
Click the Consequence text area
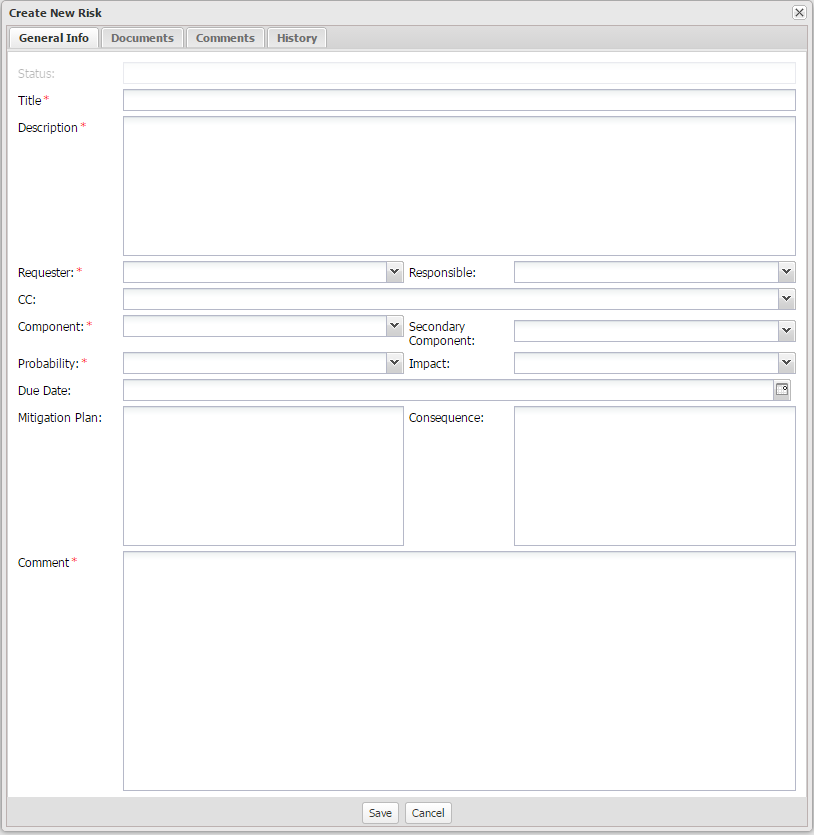[x=654, y=475]
